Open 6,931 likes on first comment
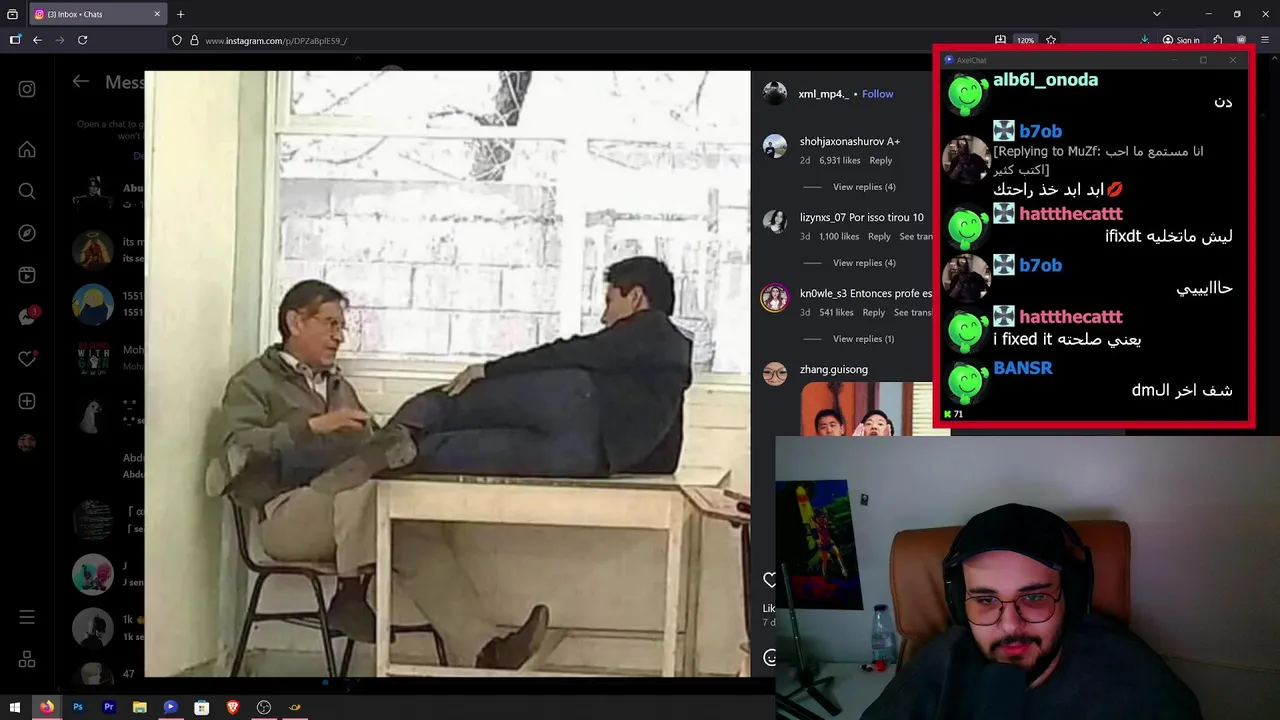Image resolution: width=1280 pixels, height=720 pixels. [x=840, y=160]
